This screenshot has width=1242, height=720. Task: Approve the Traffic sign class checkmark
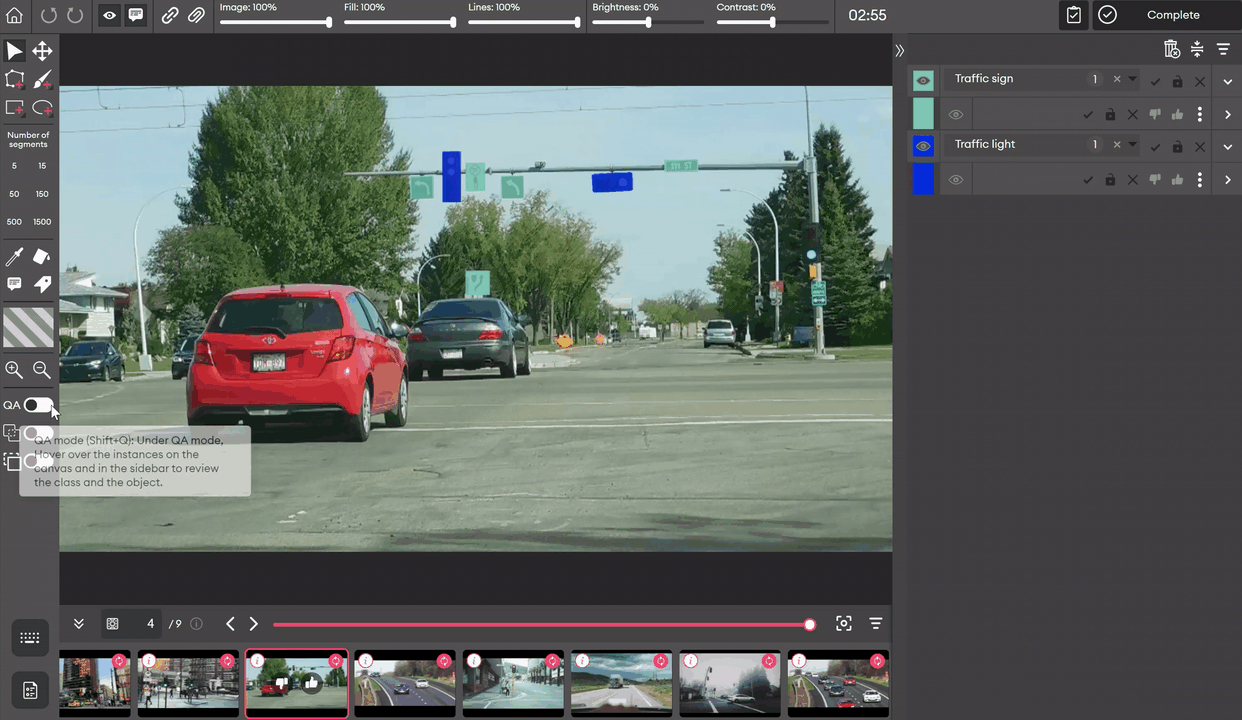1155,81
